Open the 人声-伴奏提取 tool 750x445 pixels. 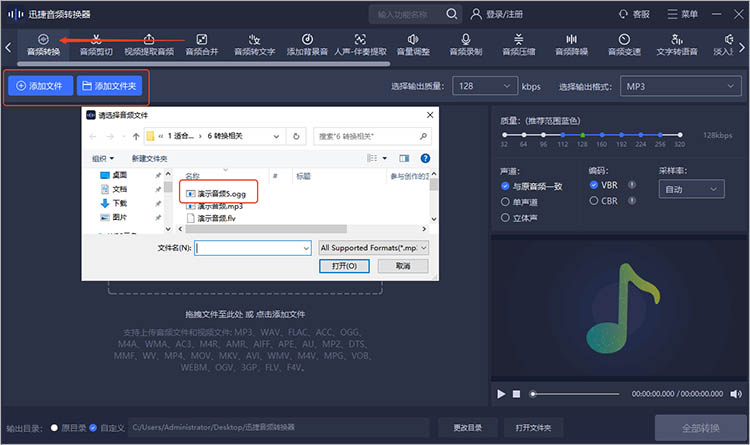[x=360, y=45]
